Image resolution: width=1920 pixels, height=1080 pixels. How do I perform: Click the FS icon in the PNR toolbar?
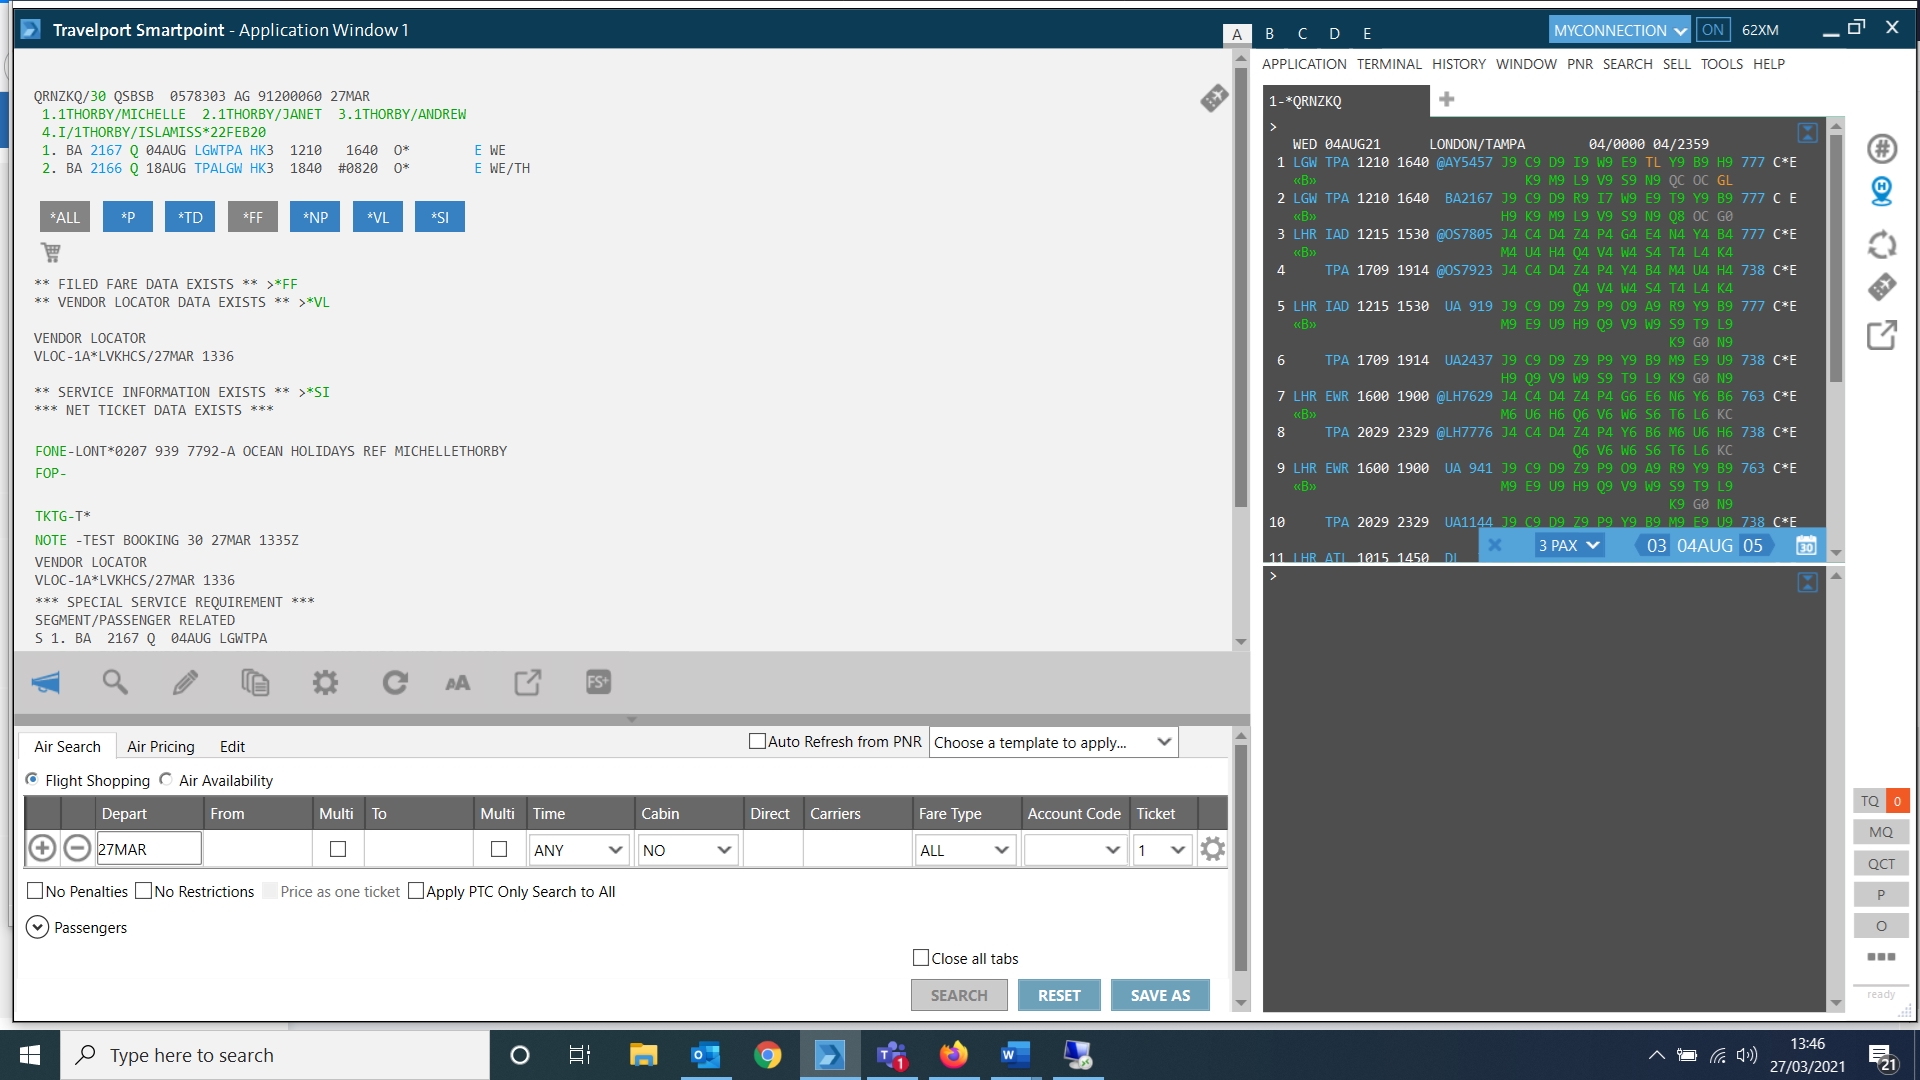tap(598, 683)
